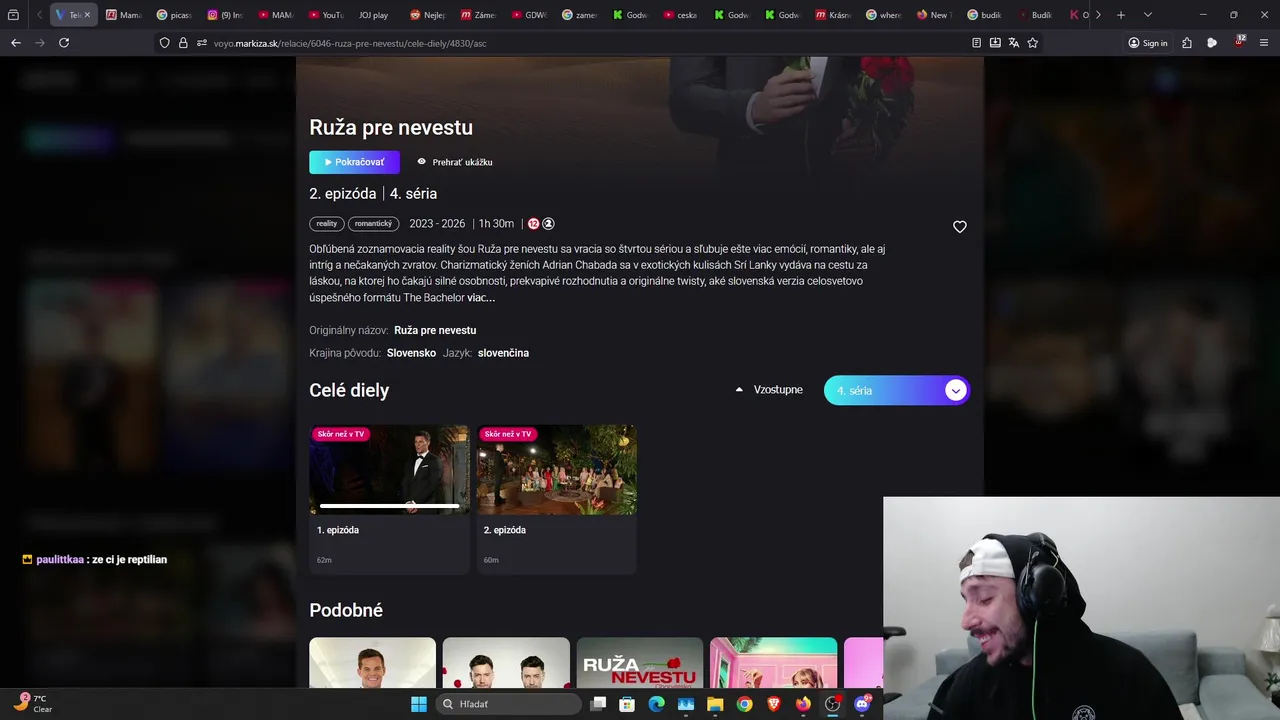
Task: Switch to the Krásn tab
Action: (833, 15)
